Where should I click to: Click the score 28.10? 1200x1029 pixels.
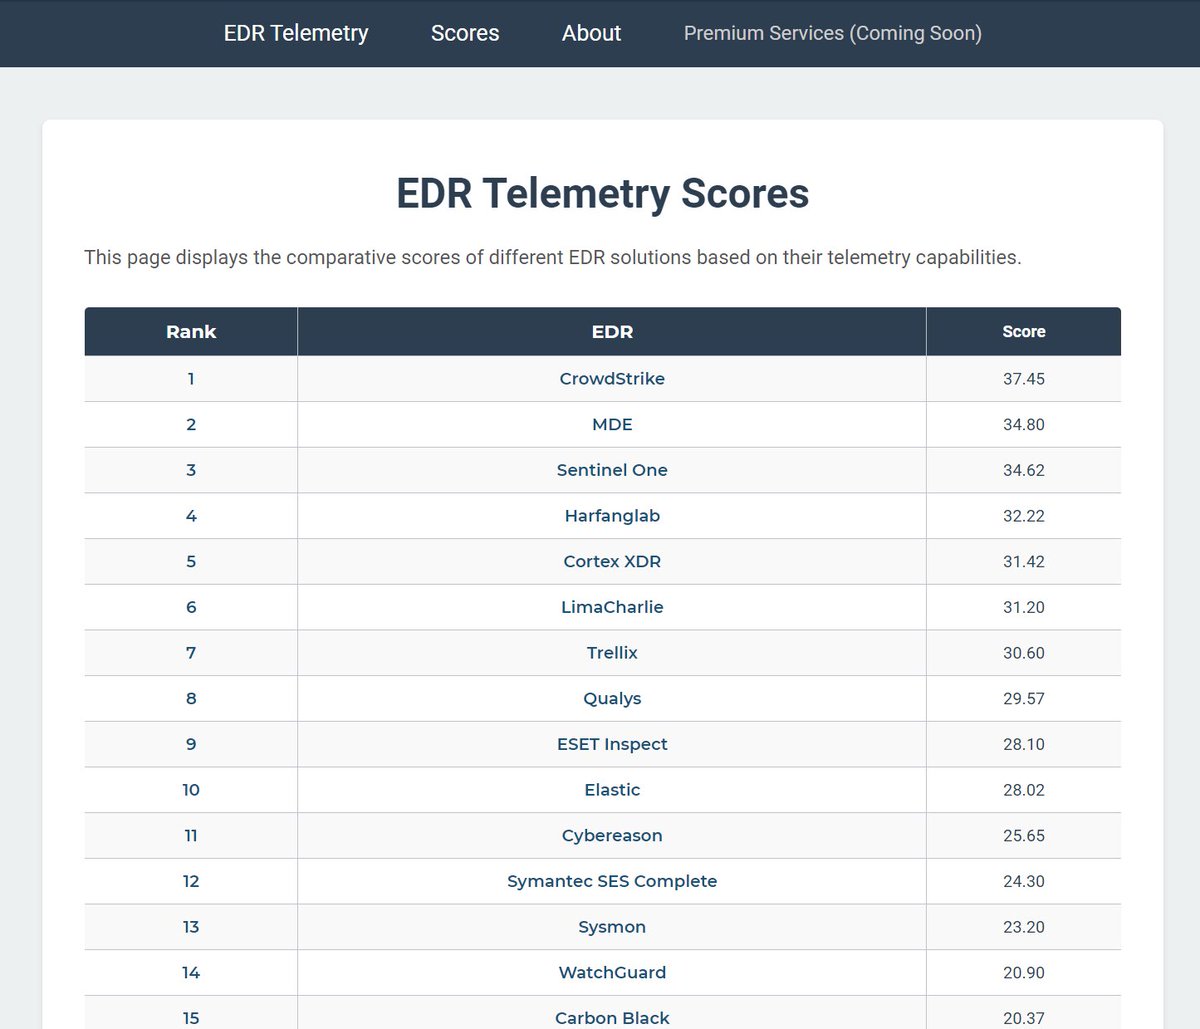tap(1024, 744)
